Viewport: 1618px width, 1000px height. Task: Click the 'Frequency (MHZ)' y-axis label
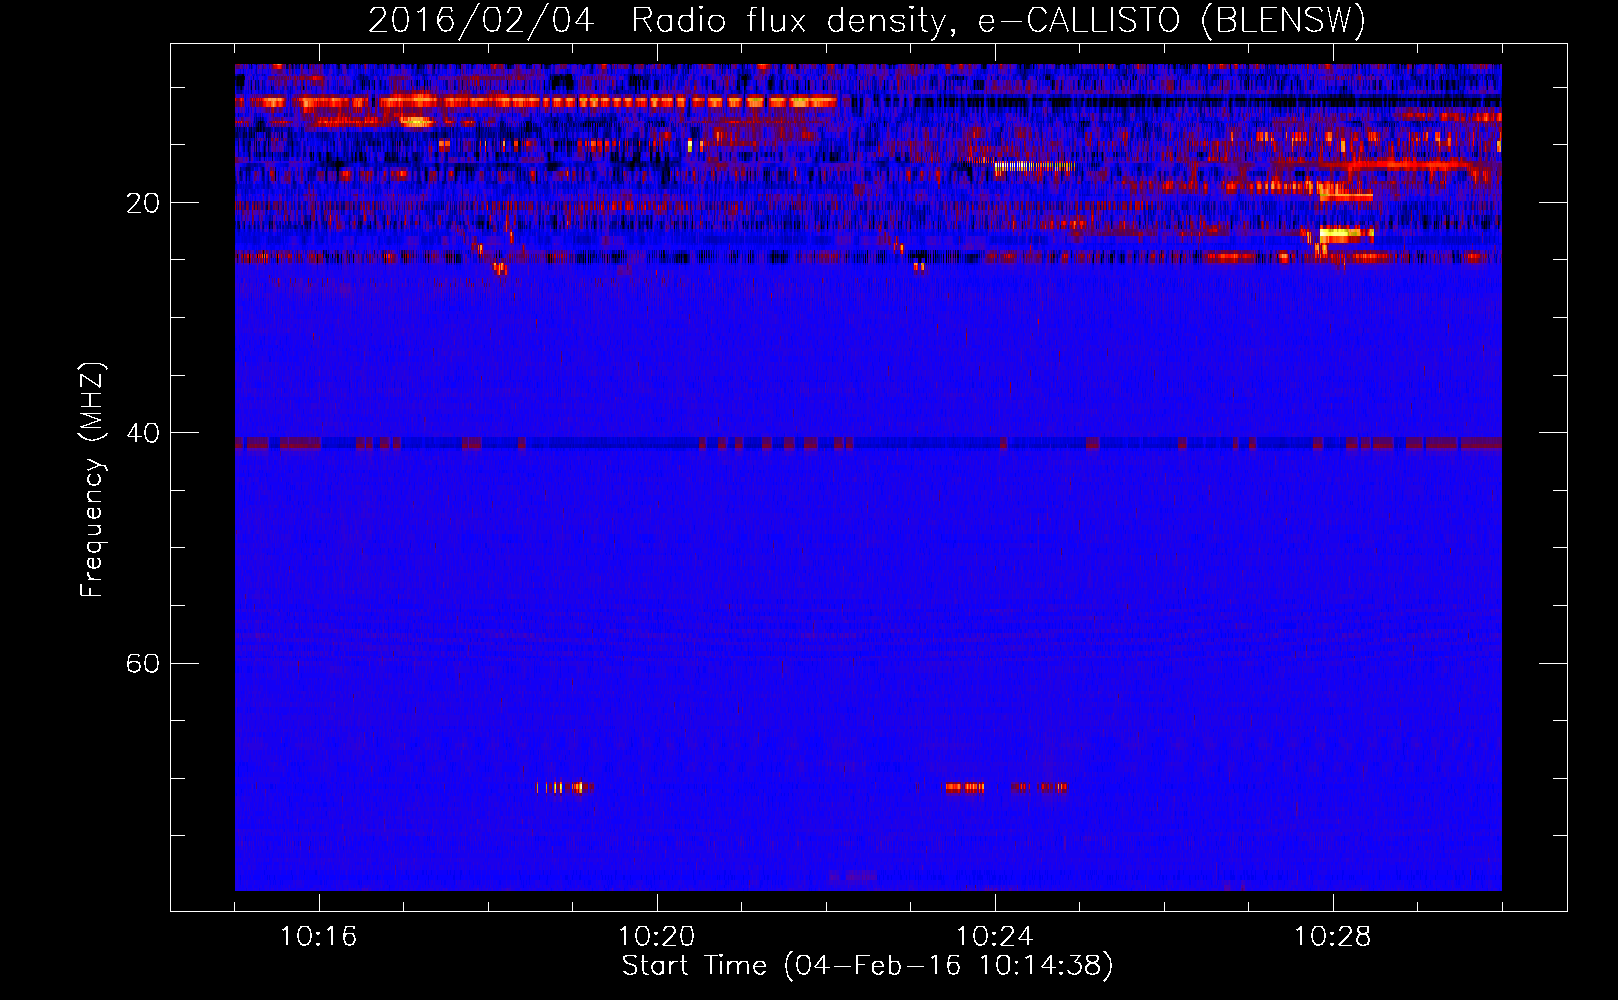click(x=92, y=480)
